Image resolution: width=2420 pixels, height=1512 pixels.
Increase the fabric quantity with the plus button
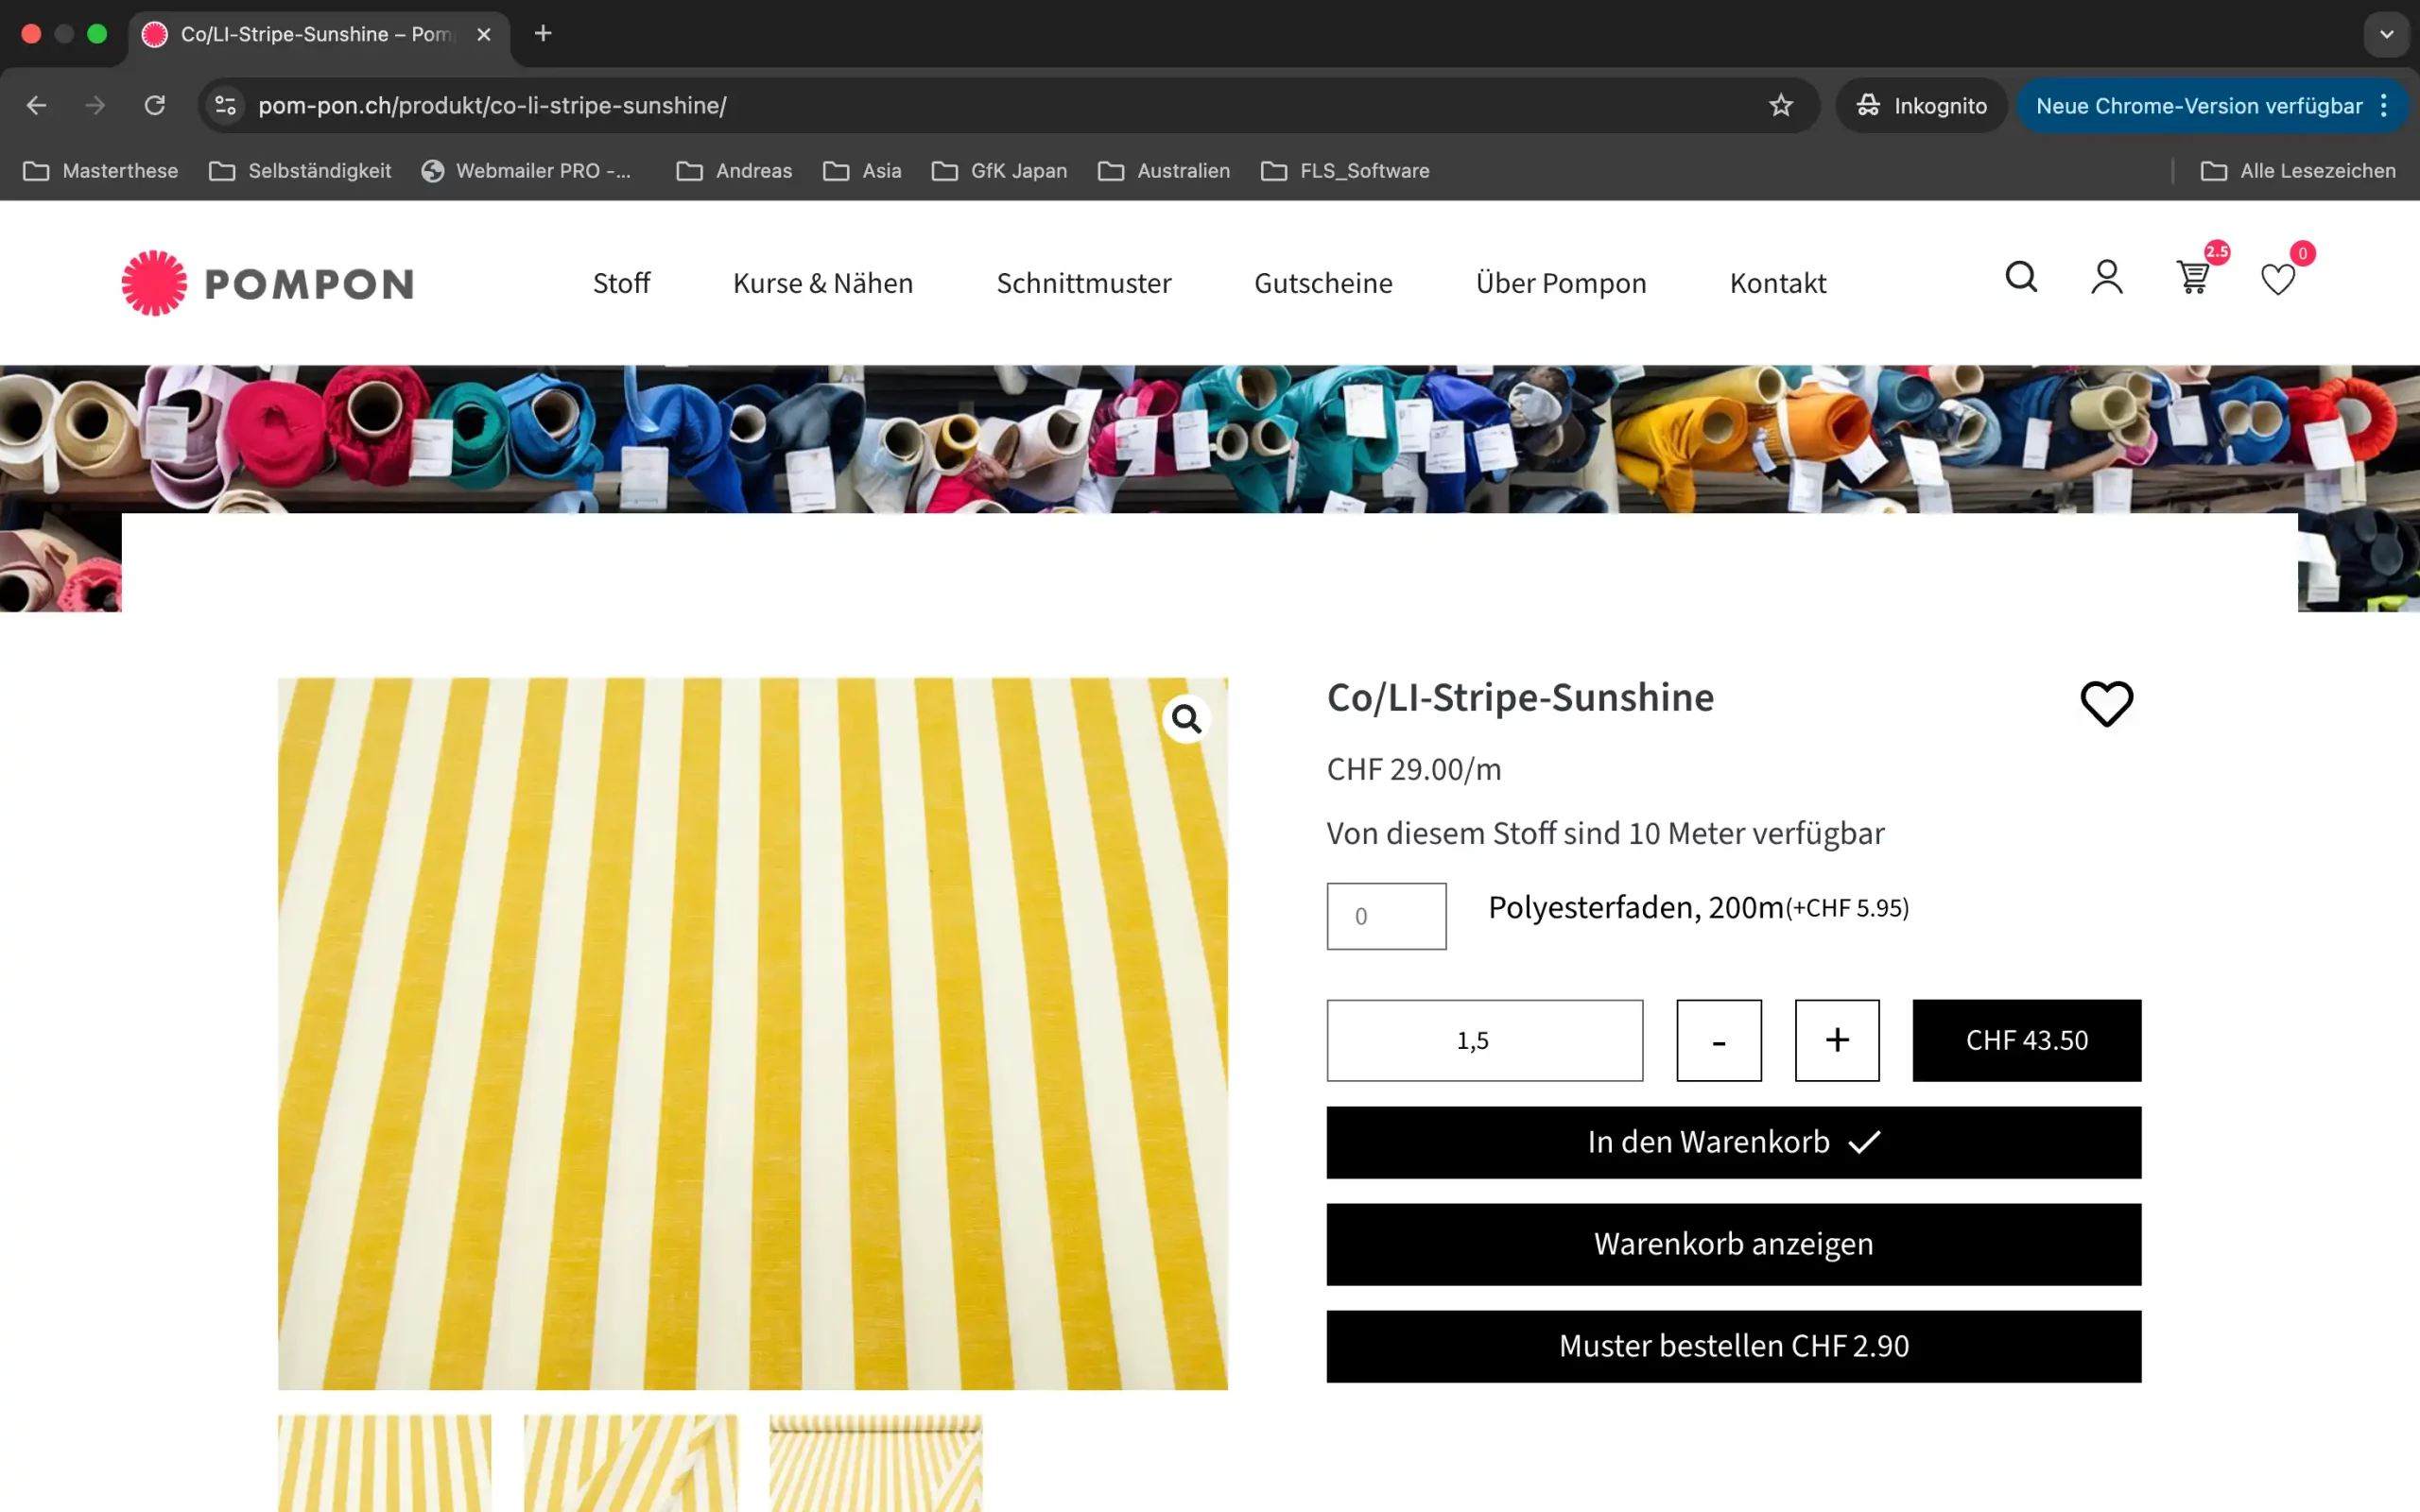(1836, 1040)
